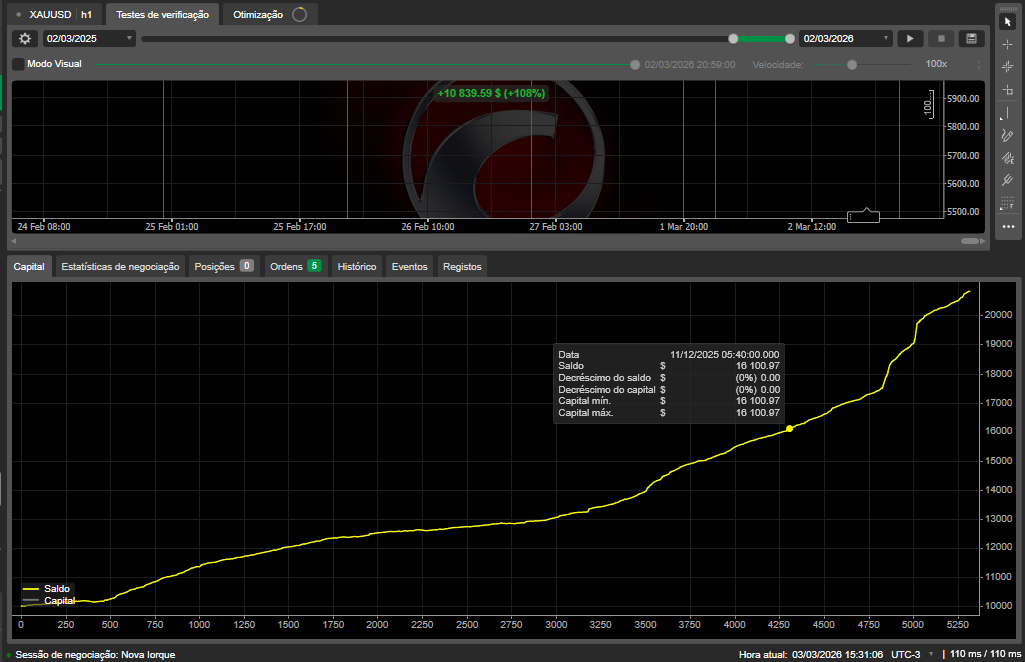This screenshot has width=1025, height=662.
Task: Enable the Modo Visual checkbox
Action: click(18, 64)
